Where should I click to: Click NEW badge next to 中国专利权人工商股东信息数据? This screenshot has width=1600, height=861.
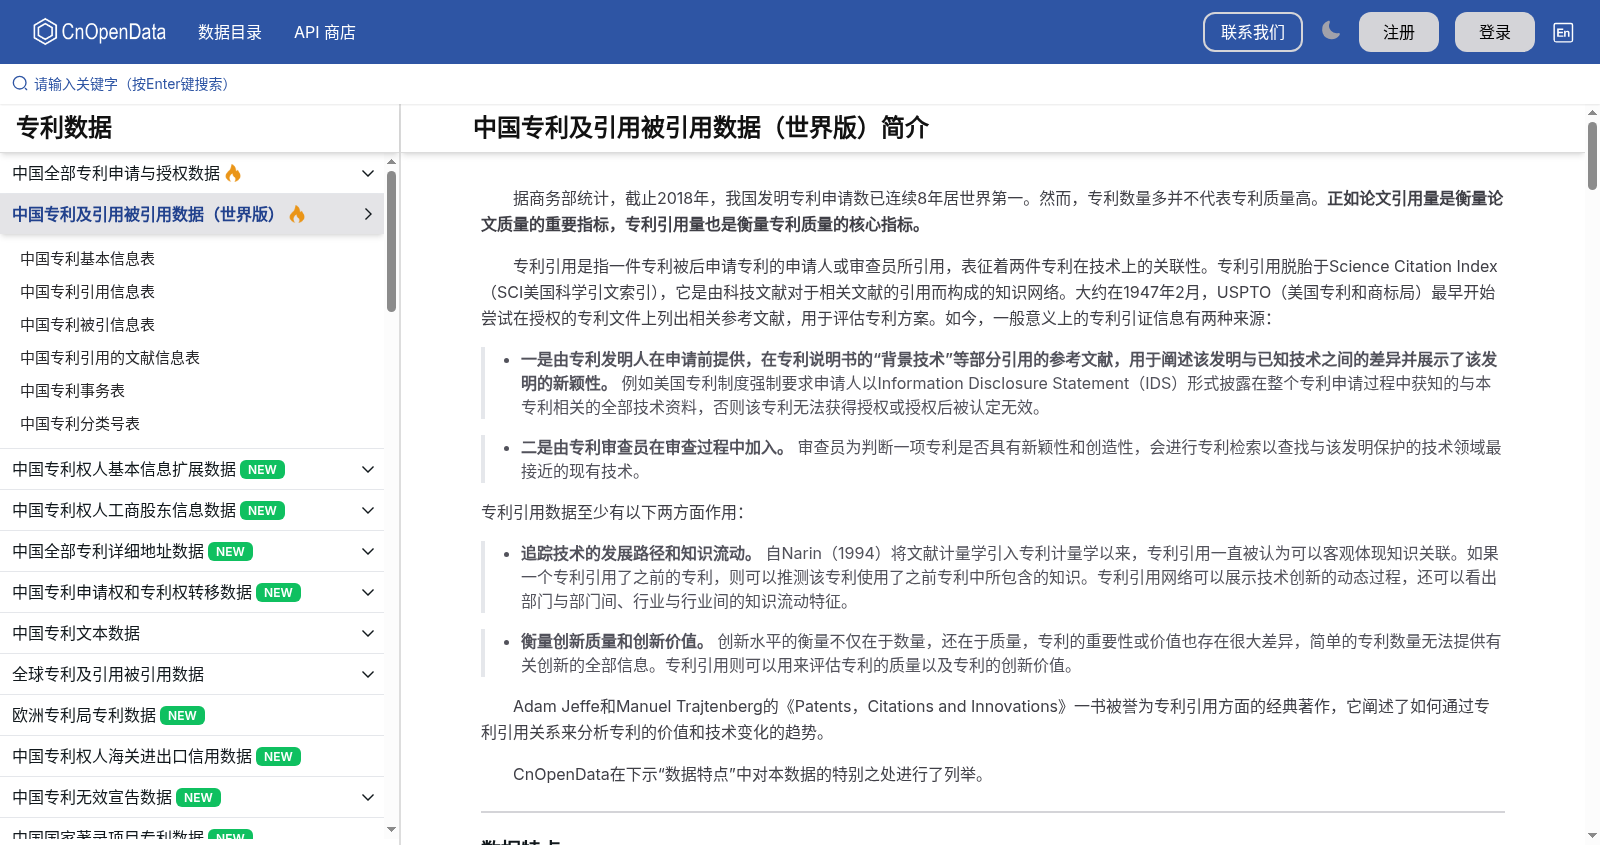(x=262, y=511)
